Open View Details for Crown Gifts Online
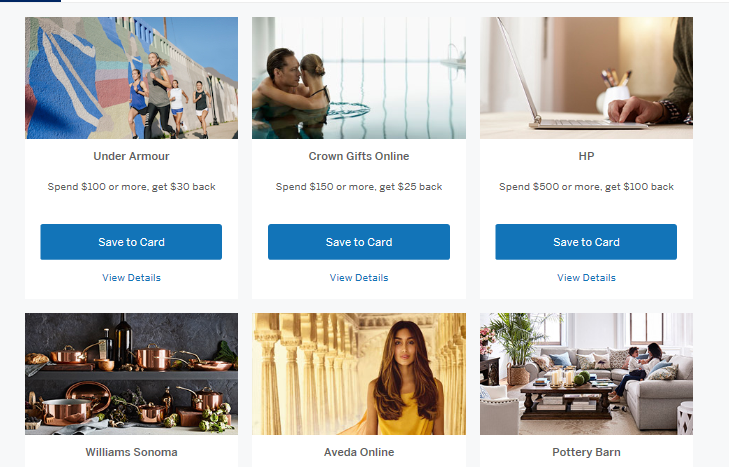The width and height of the screenshot is (729, 467). coord(359,278)
